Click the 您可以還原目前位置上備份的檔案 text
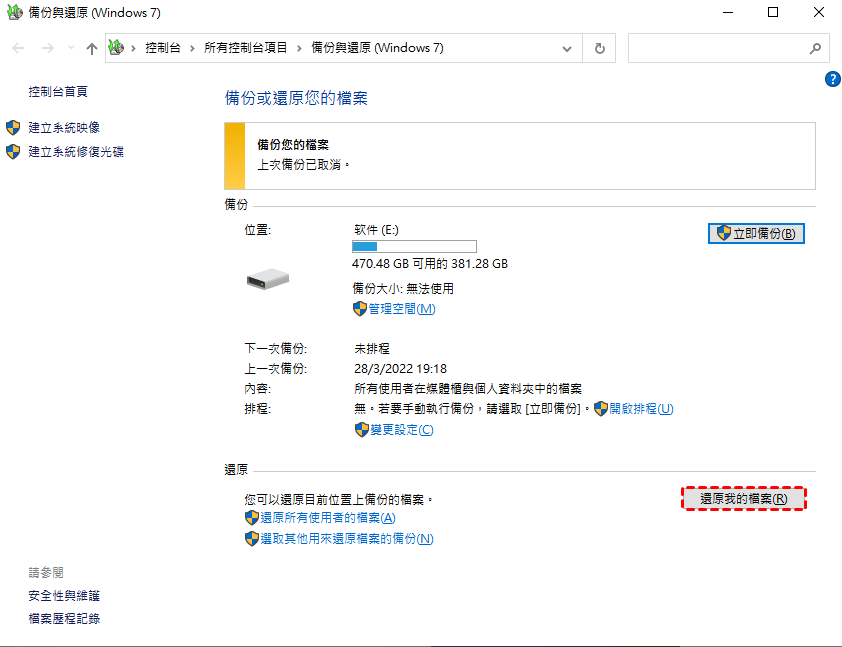 pyautogui.click(x=338, y=500)
